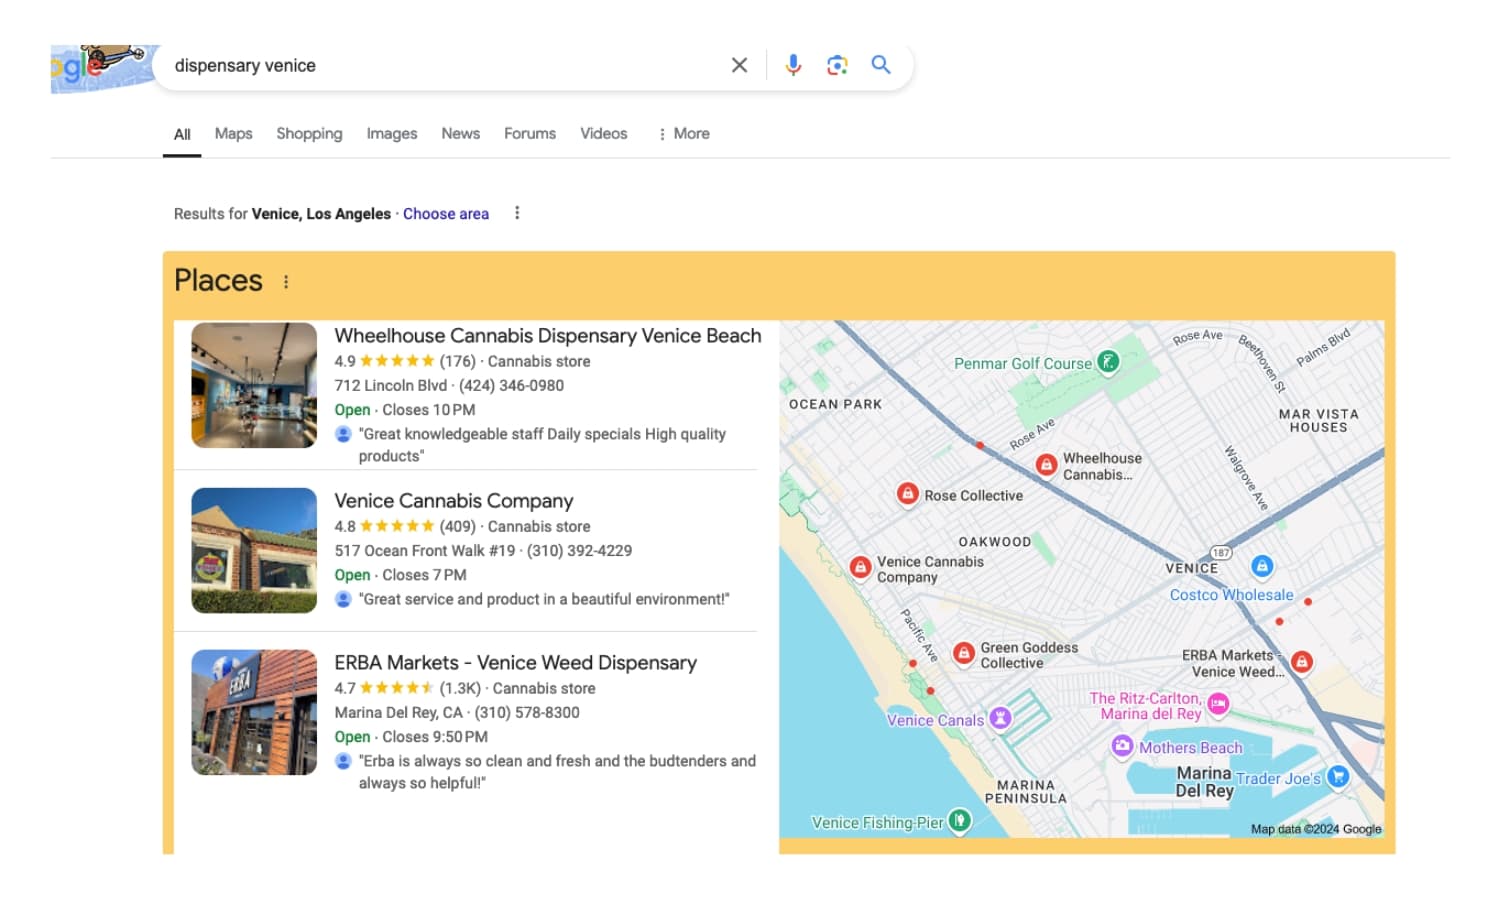Open the Costco Wholesale map label

[x=1232, y=594]
